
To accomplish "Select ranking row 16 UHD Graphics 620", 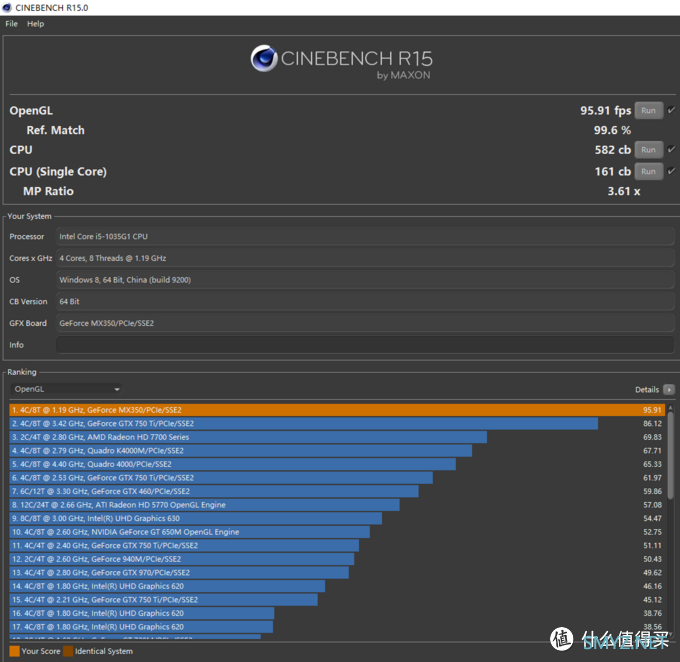I will coord(337,613).
